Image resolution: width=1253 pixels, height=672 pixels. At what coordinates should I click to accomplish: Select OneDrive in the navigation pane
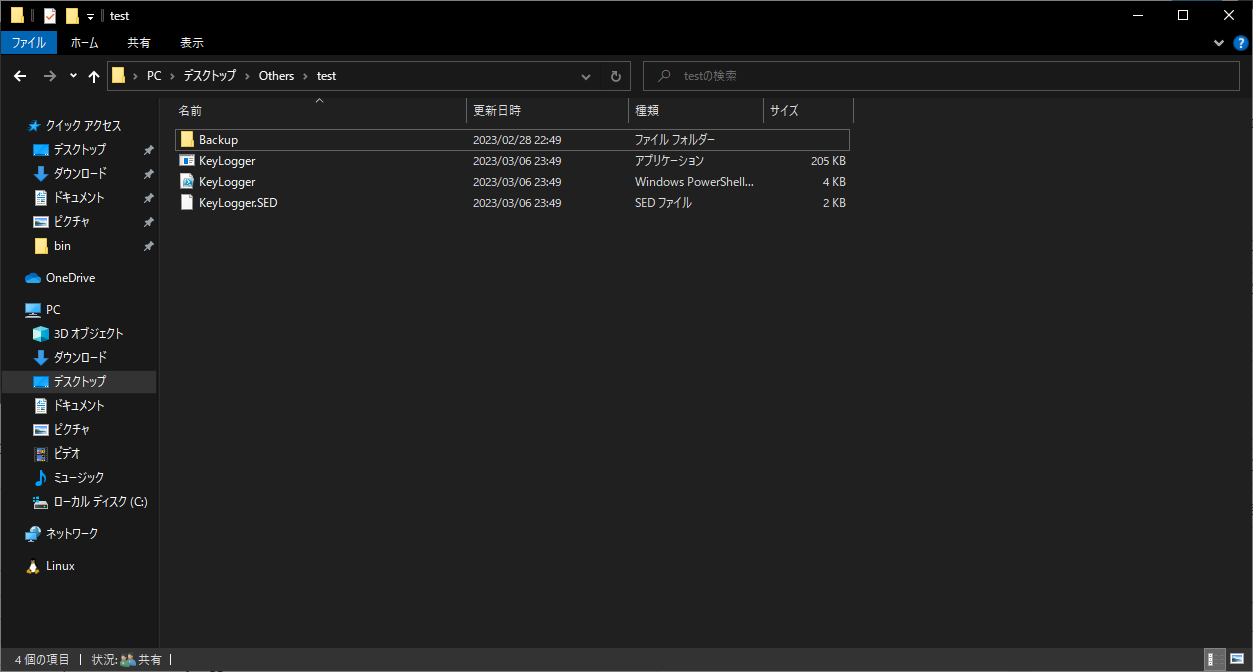tap(70, 278)
